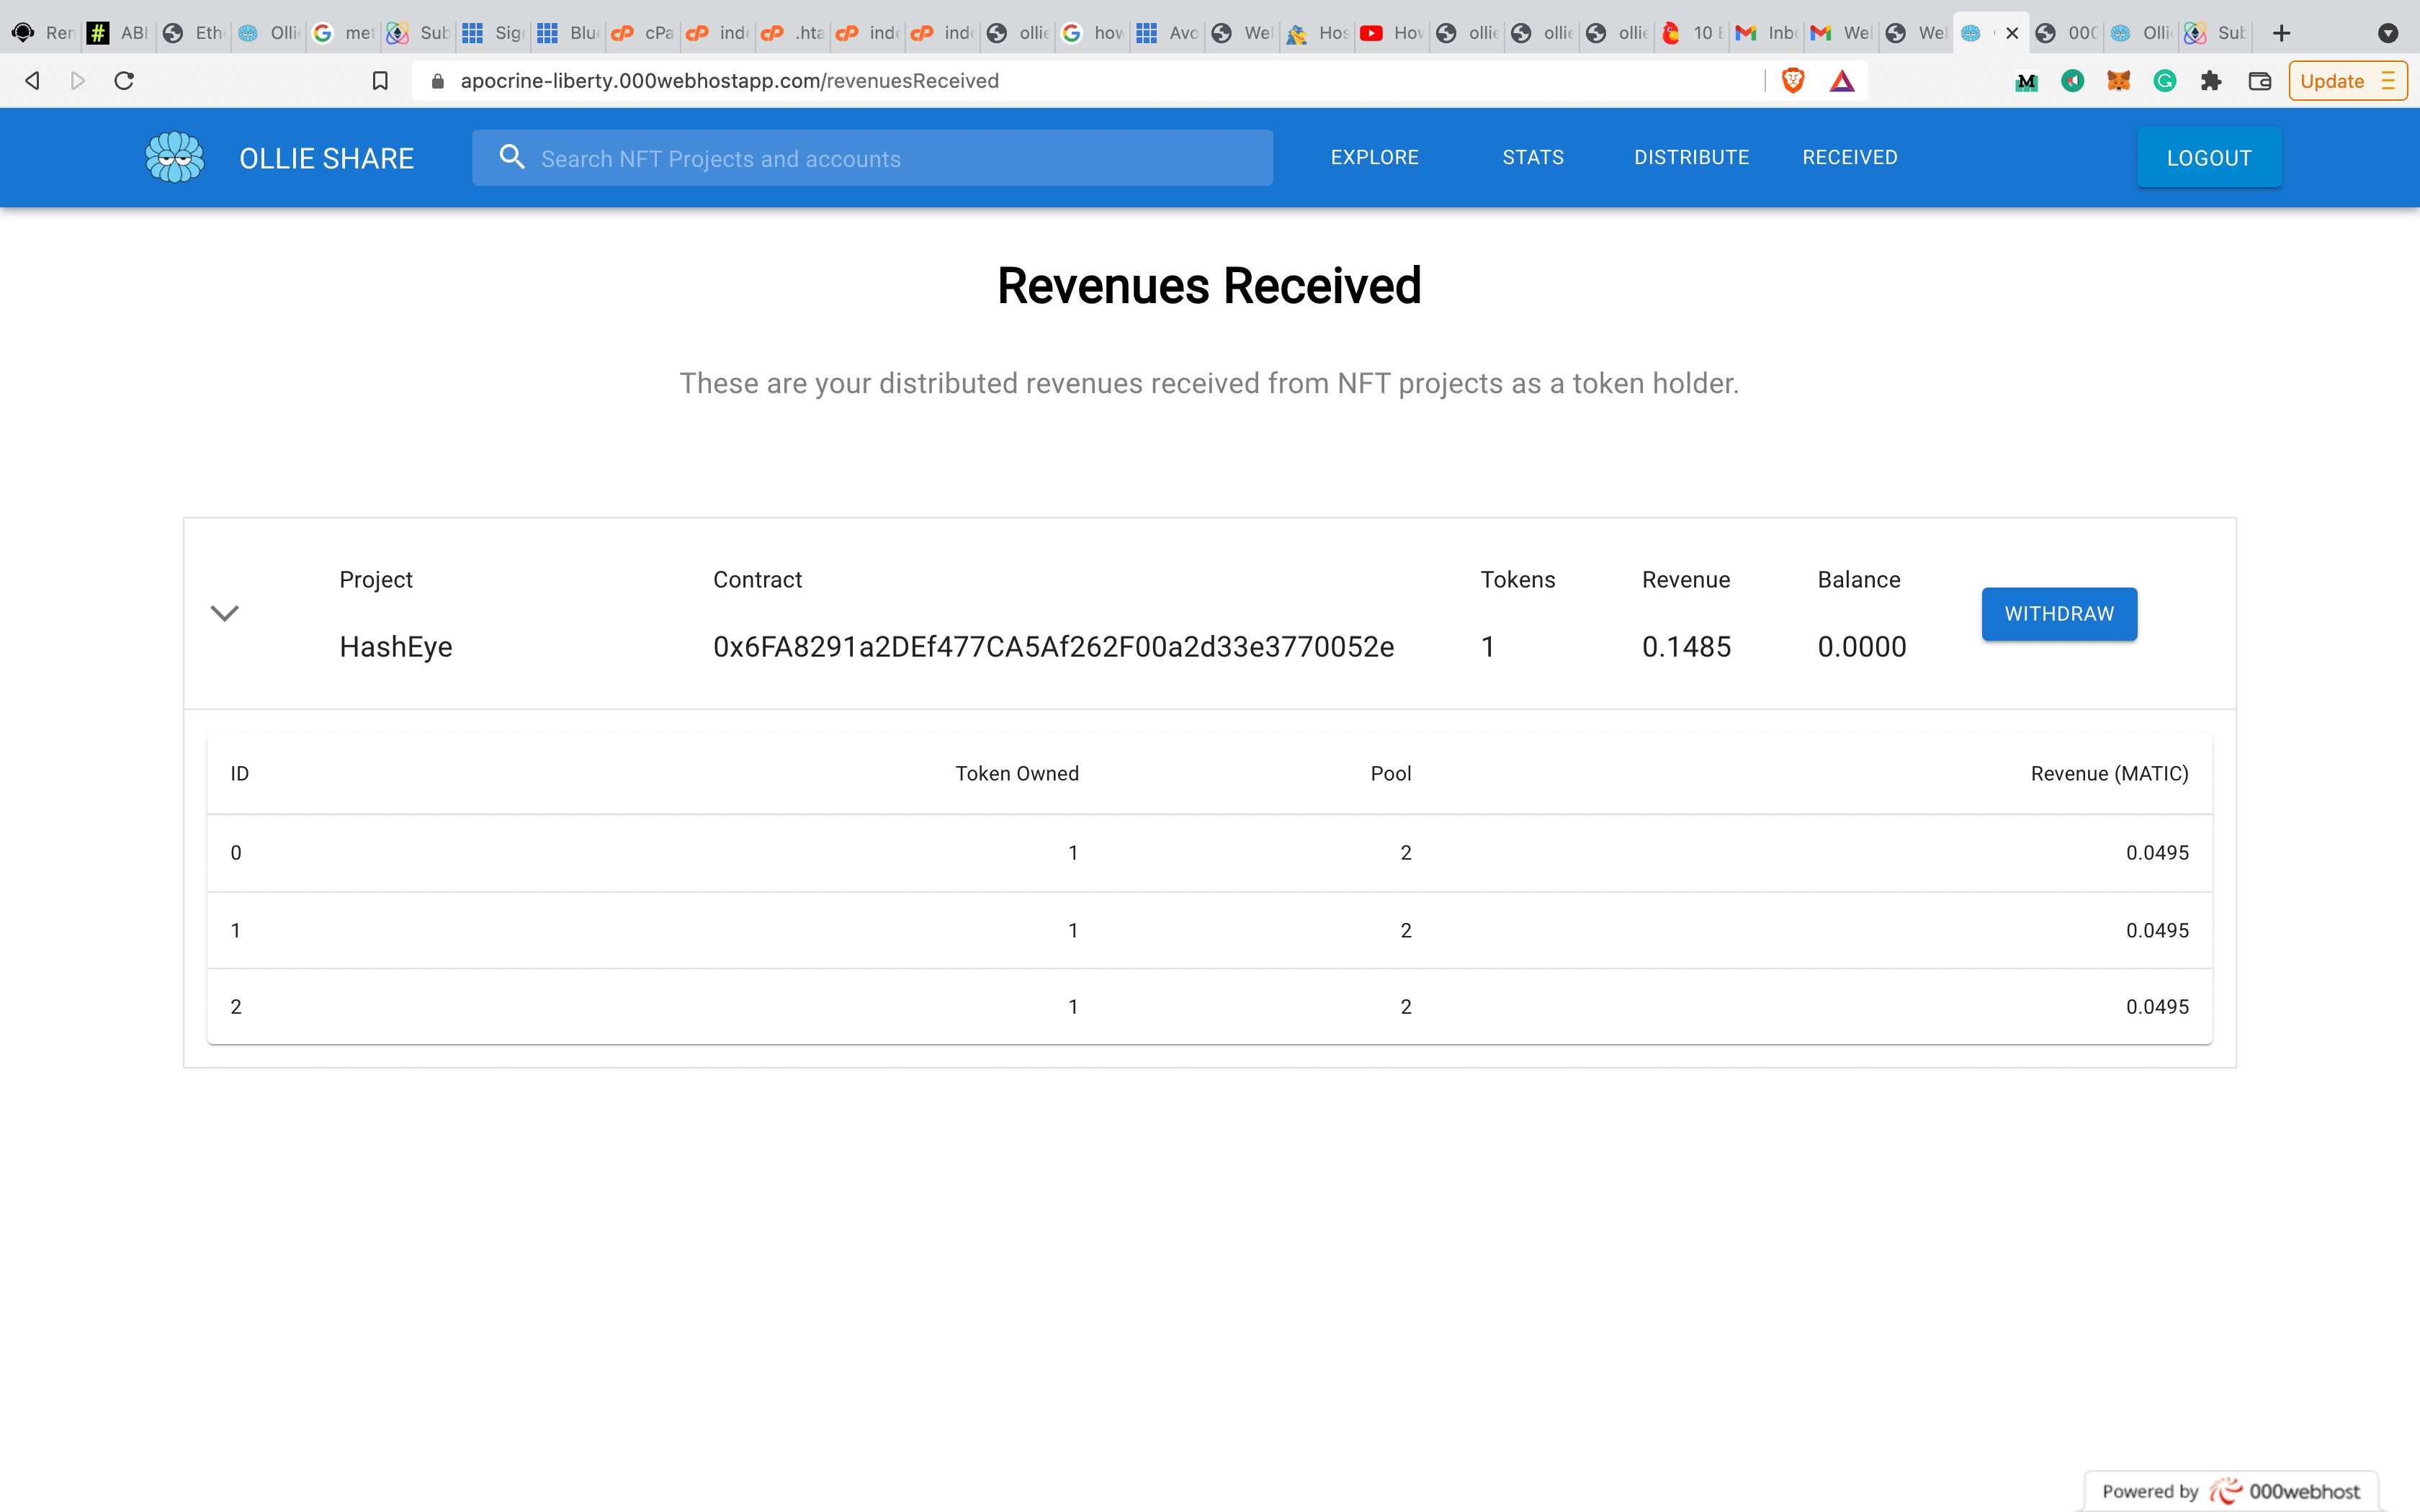Click the search magnifier icon
2420x1512 pixels.
[x=511, y=157]
